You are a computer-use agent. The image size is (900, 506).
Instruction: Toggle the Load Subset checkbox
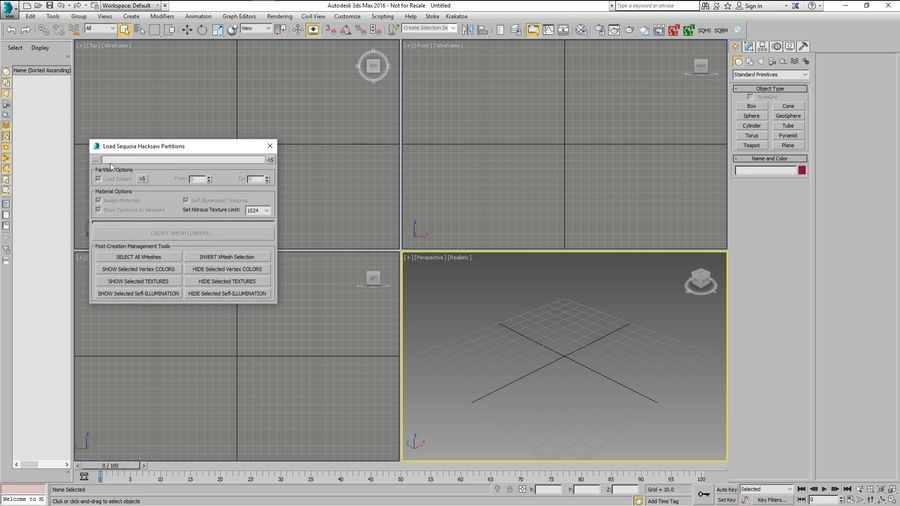click(x=98, y=179)
